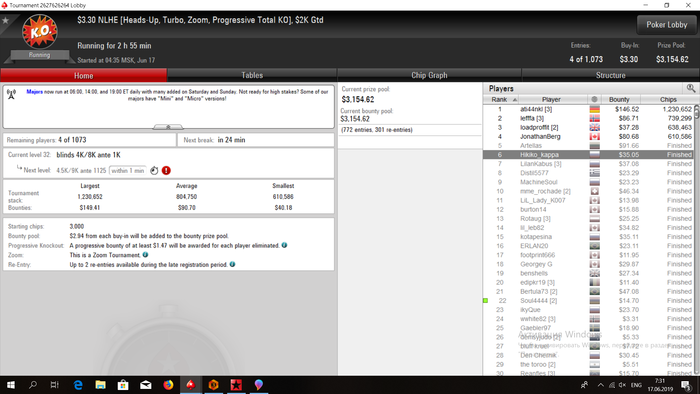Launch Firefox from taskbar

(168, 385)
